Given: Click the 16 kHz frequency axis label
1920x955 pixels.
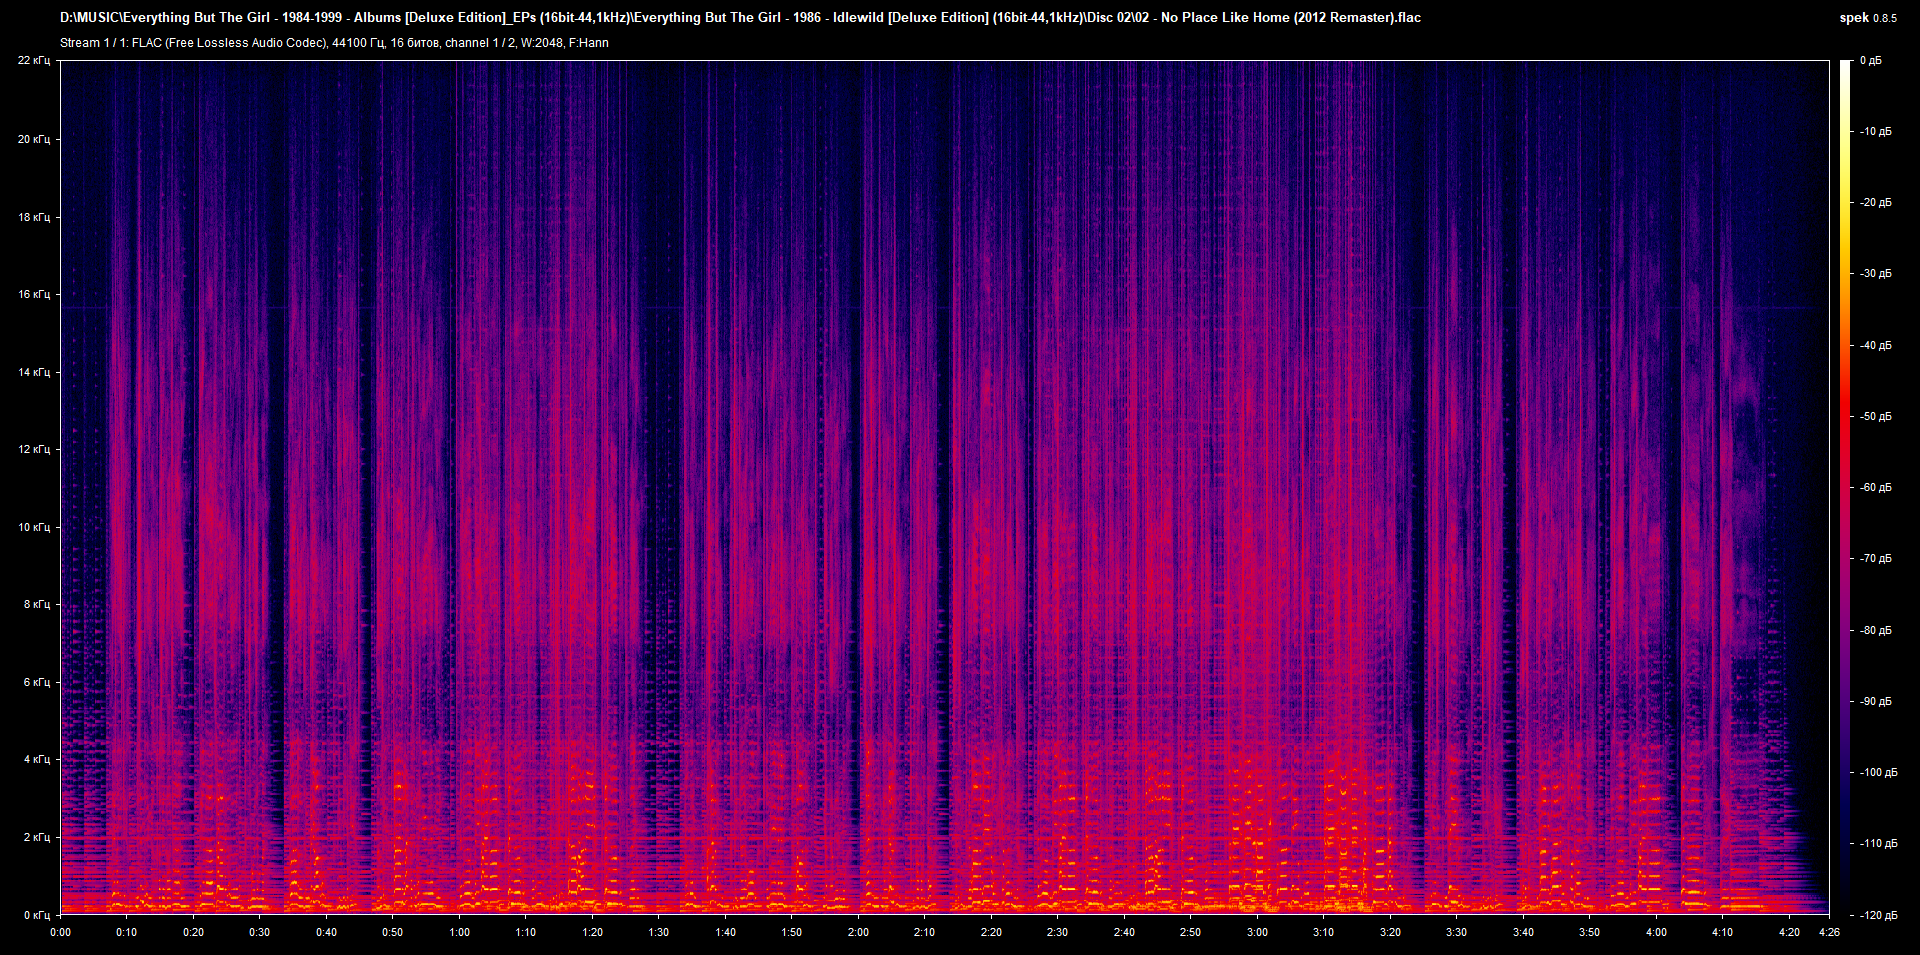Looking at the screenshot, I should (34, 294).
